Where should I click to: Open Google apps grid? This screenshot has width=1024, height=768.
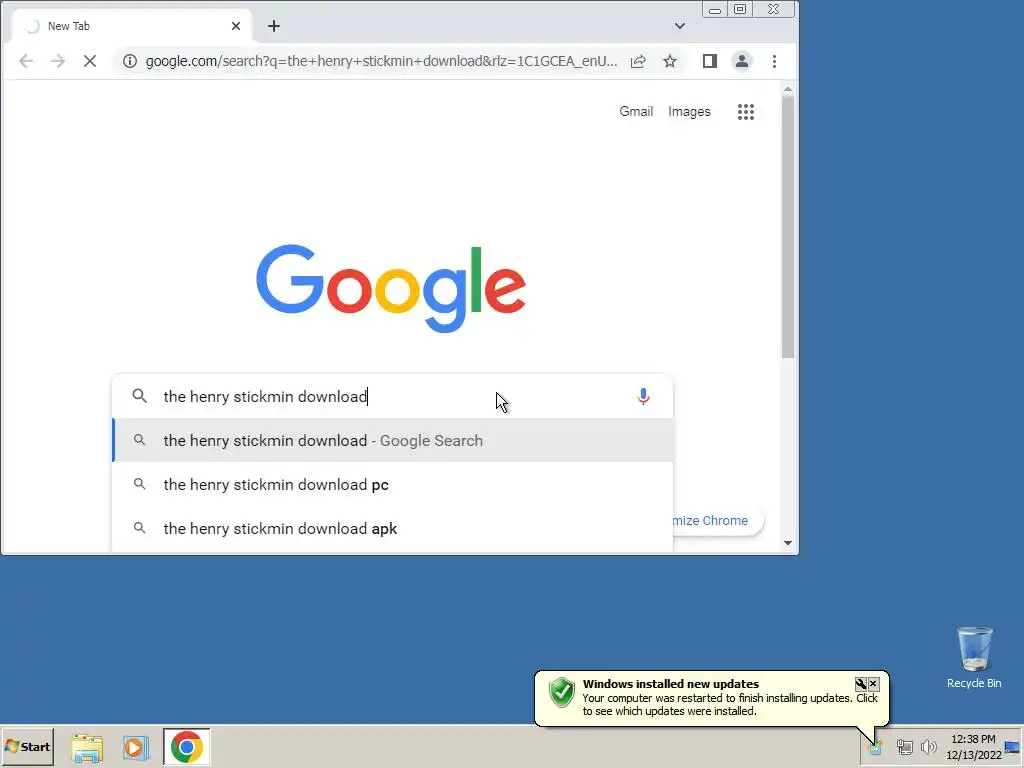(x=746, y=112)
